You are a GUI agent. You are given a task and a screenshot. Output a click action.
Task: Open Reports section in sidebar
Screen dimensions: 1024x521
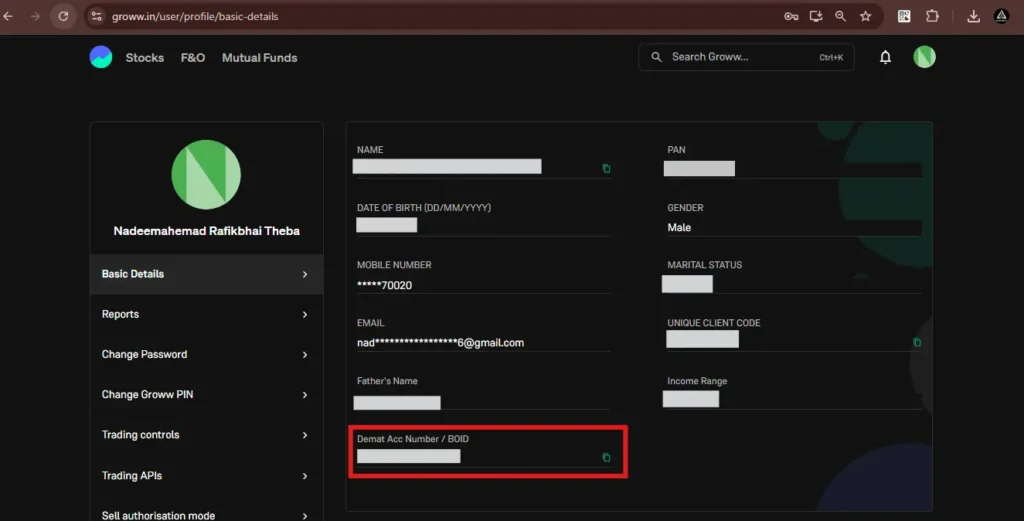point(206,314)
